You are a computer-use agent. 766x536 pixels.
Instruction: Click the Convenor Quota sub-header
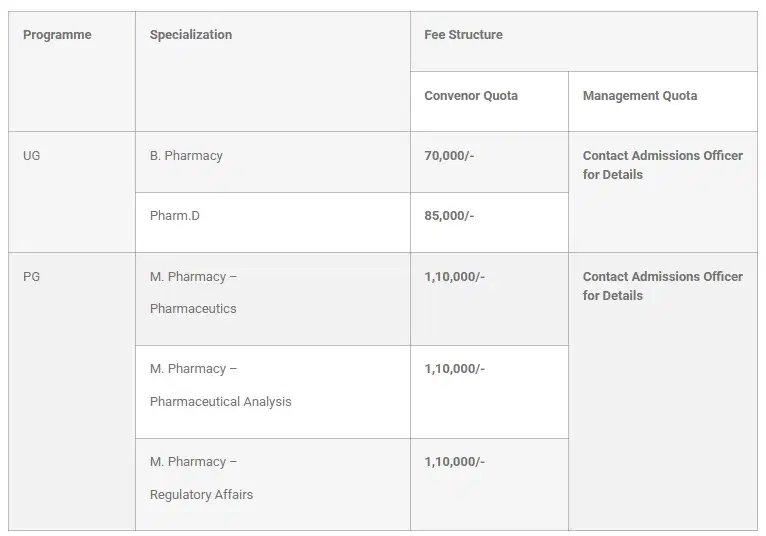point(471,96)
